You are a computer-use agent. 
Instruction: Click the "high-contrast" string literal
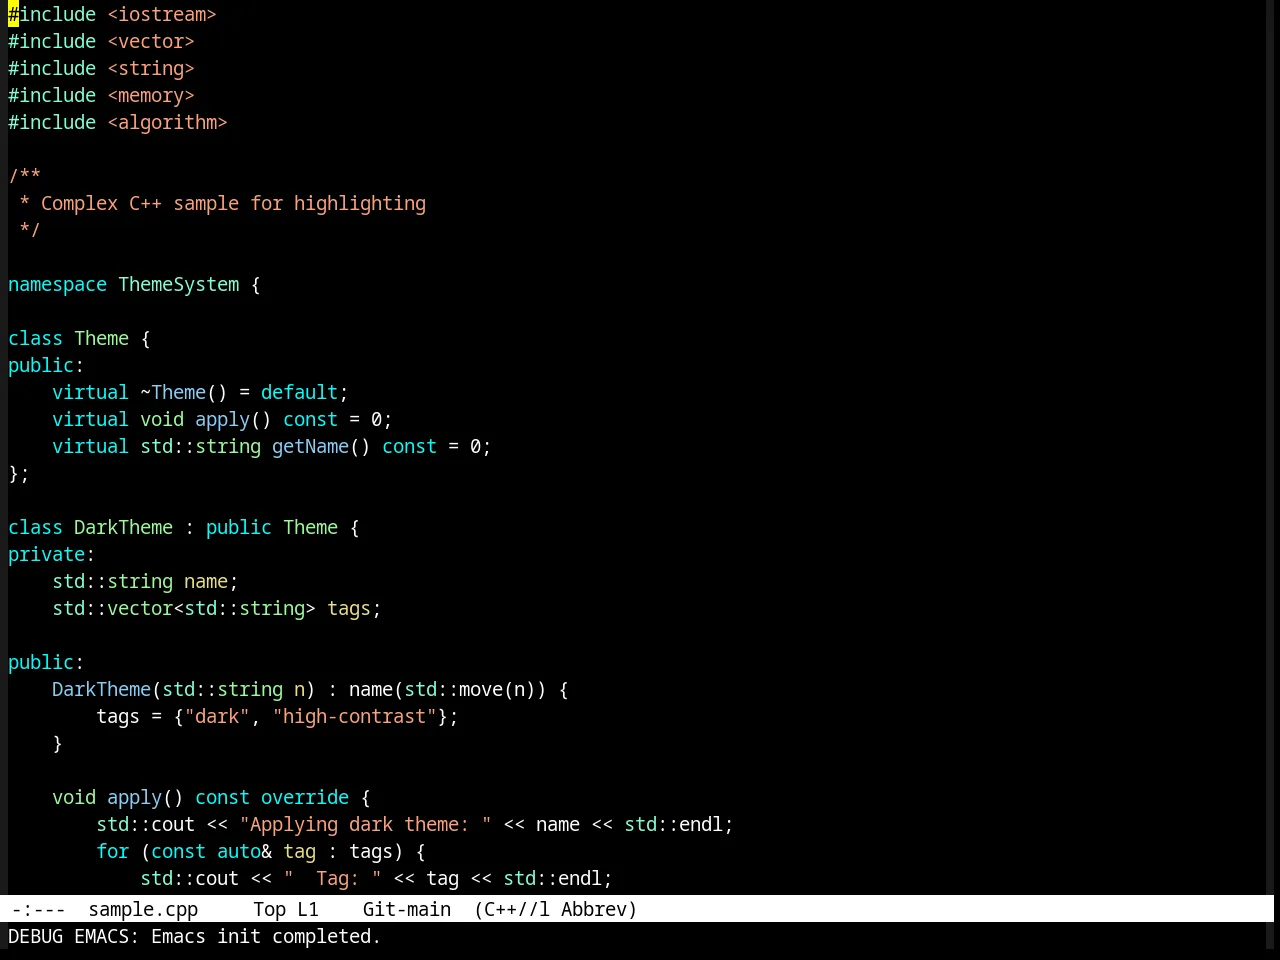(354, 716)
